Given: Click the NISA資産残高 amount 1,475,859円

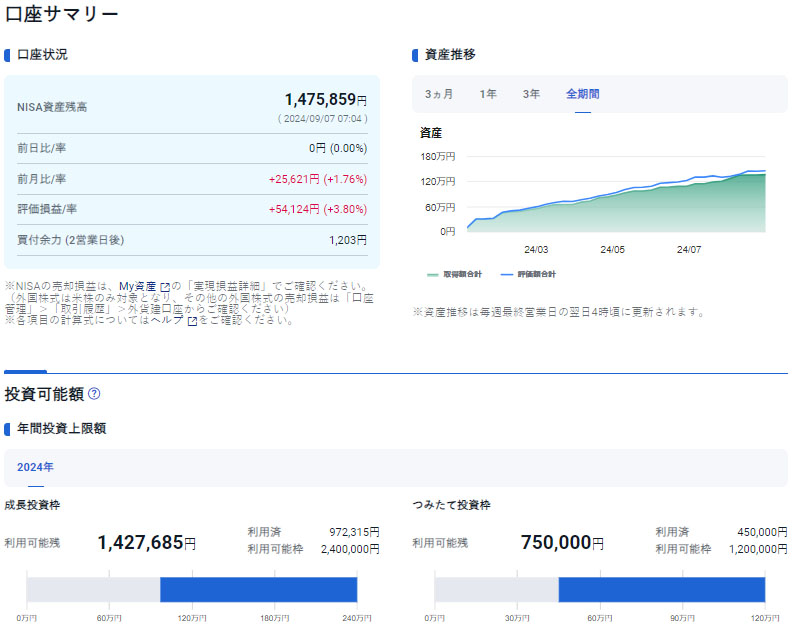Looking at the screenshot, I should click(x=325, y=100).
